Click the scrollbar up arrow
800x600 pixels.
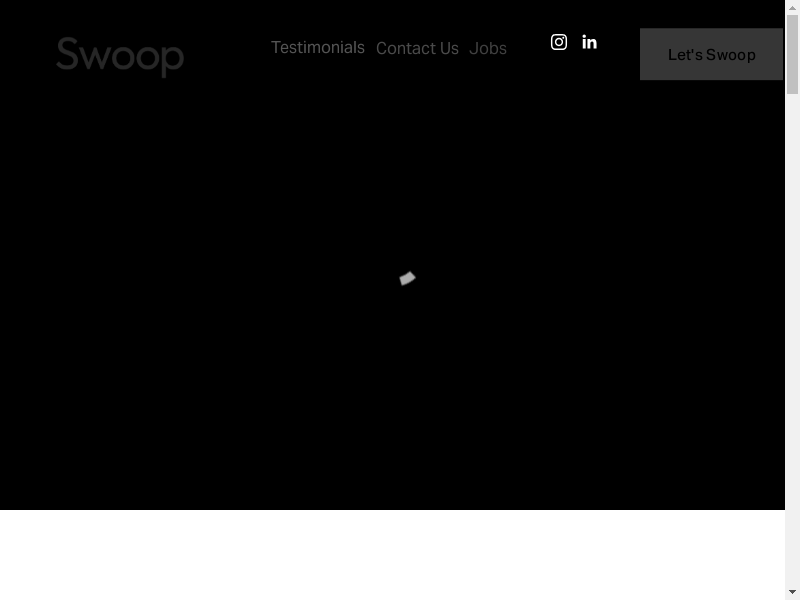(792, 8)
